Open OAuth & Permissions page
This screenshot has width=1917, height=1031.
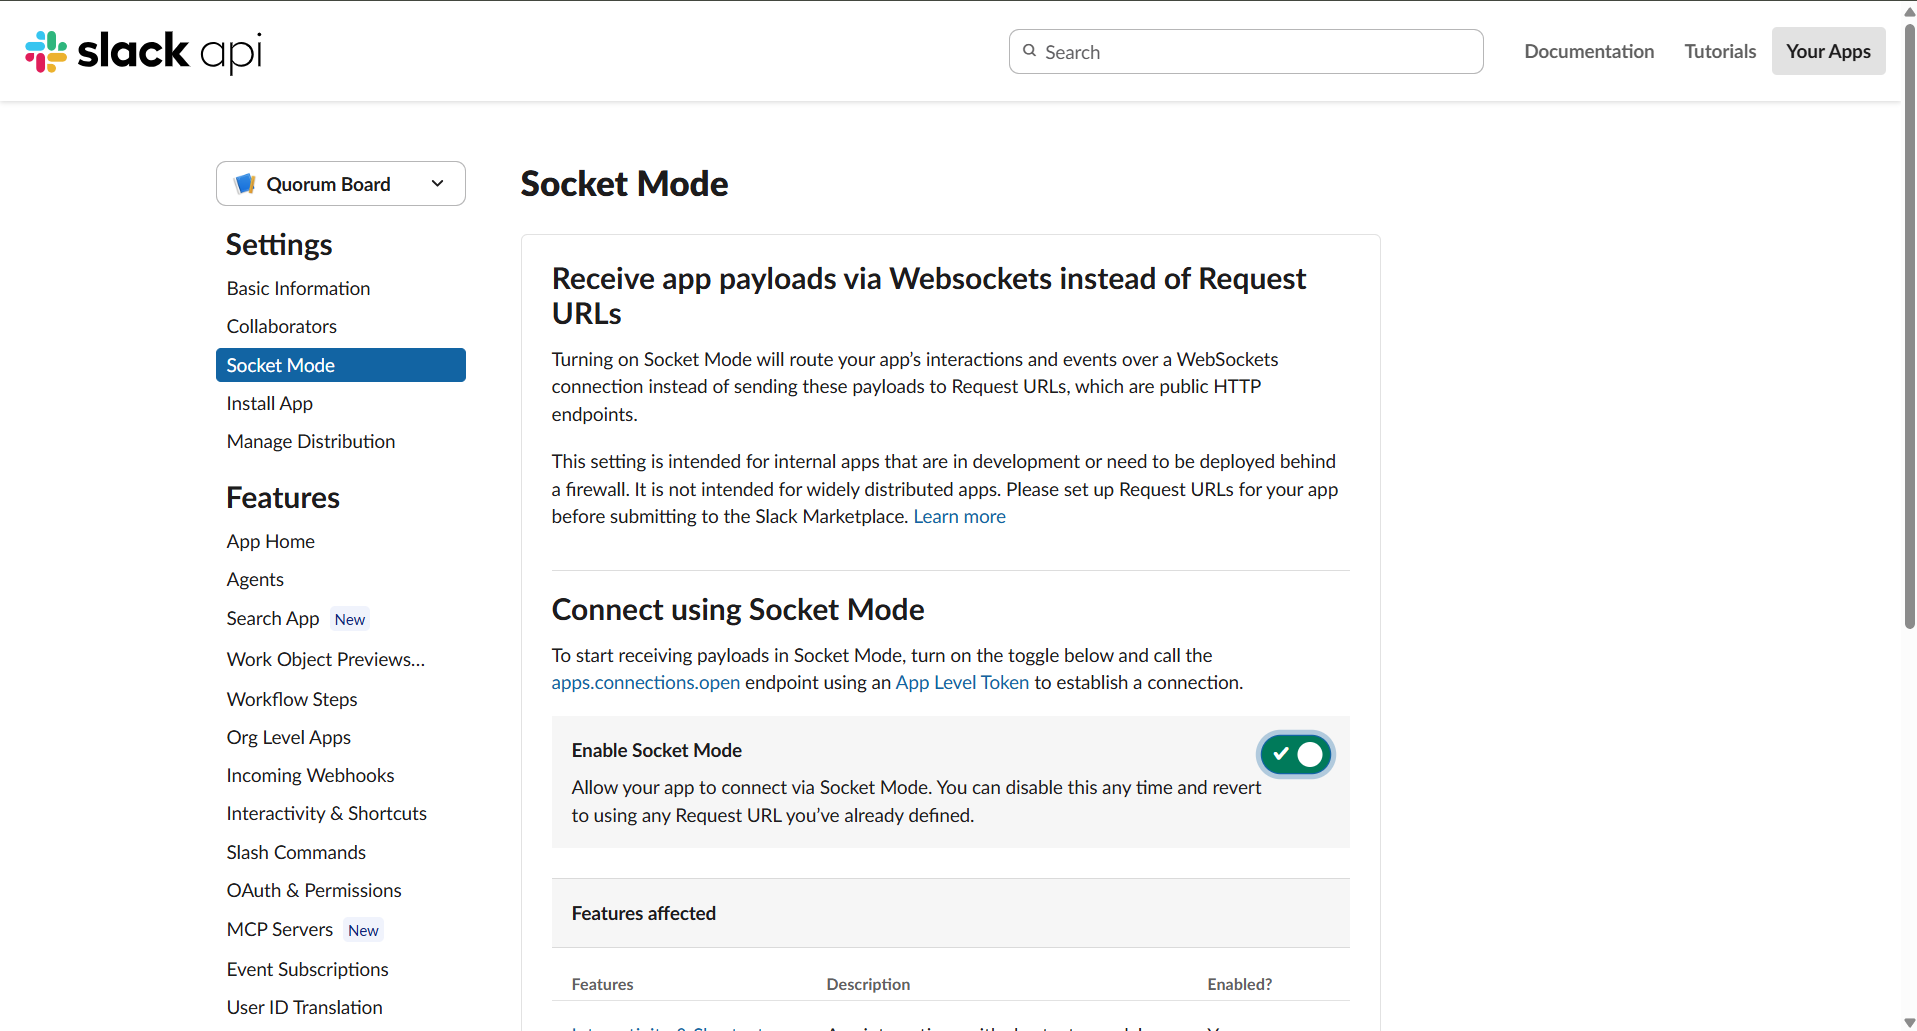(314, 890)
